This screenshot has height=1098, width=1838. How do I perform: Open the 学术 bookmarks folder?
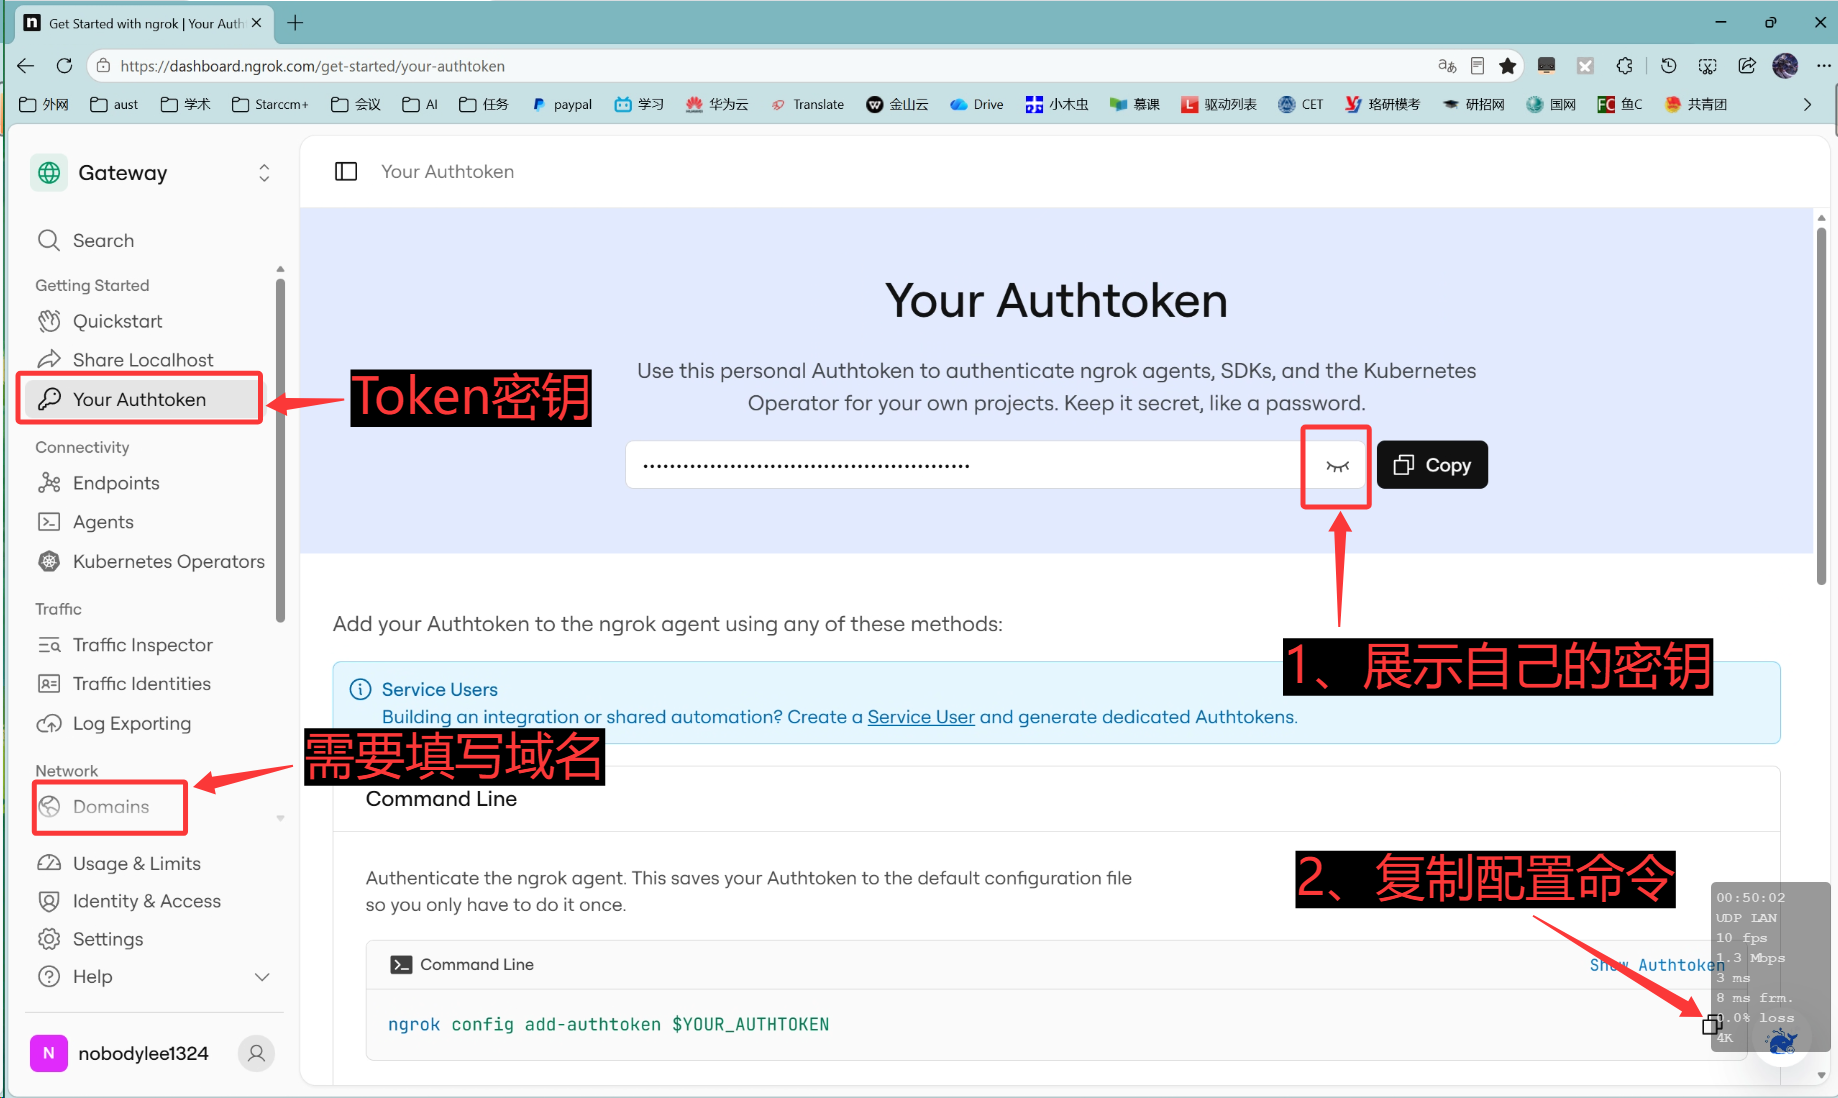tap(186, 104)
